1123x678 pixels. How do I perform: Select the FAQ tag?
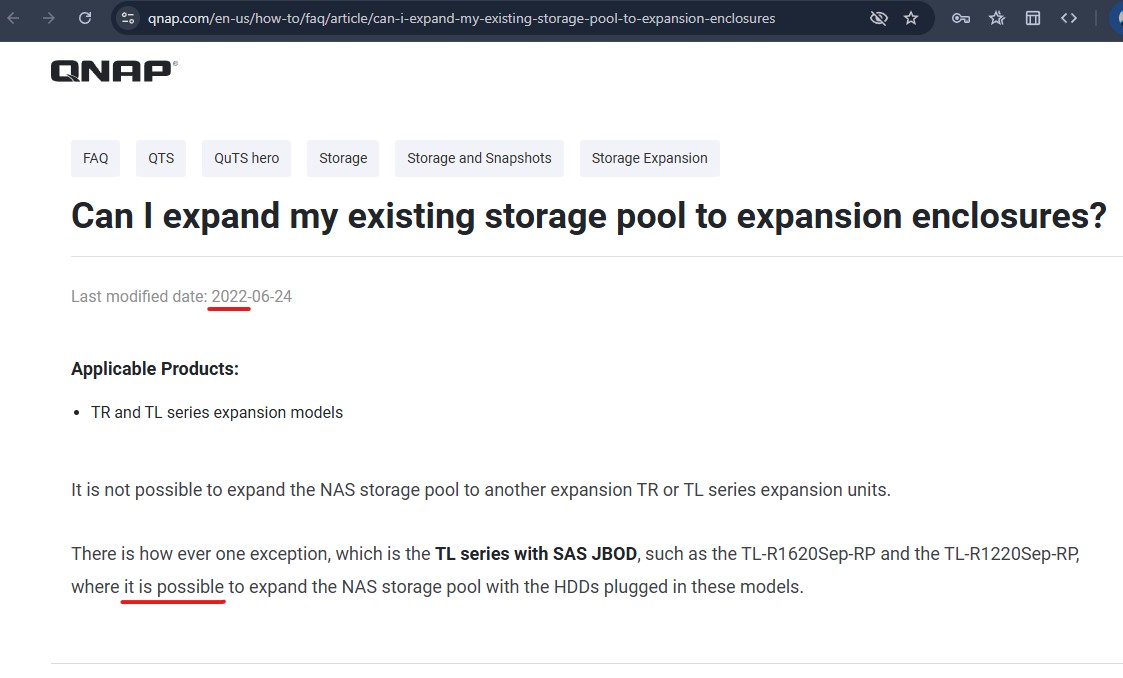96,158
